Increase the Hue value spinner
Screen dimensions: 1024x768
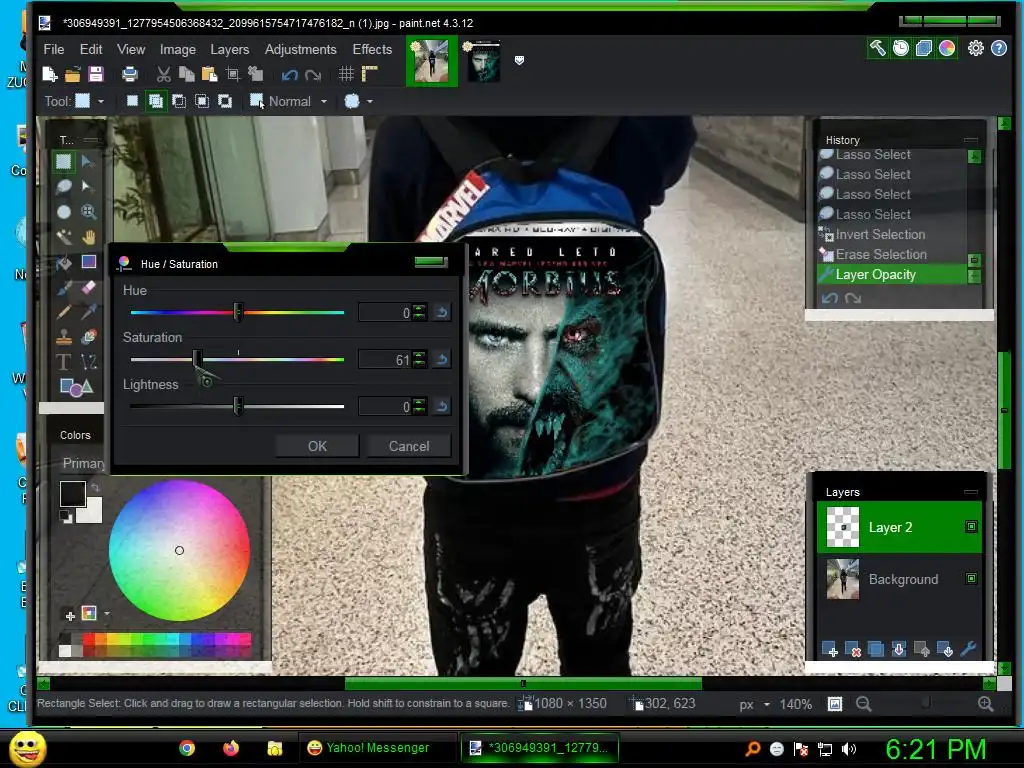pyautogui.click(x=419, y=308)
